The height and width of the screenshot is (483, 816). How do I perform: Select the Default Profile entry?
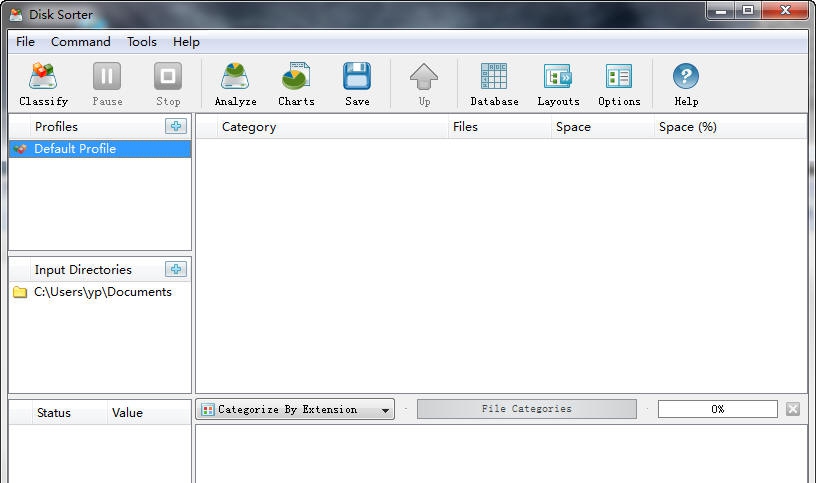tap(100, 149)
